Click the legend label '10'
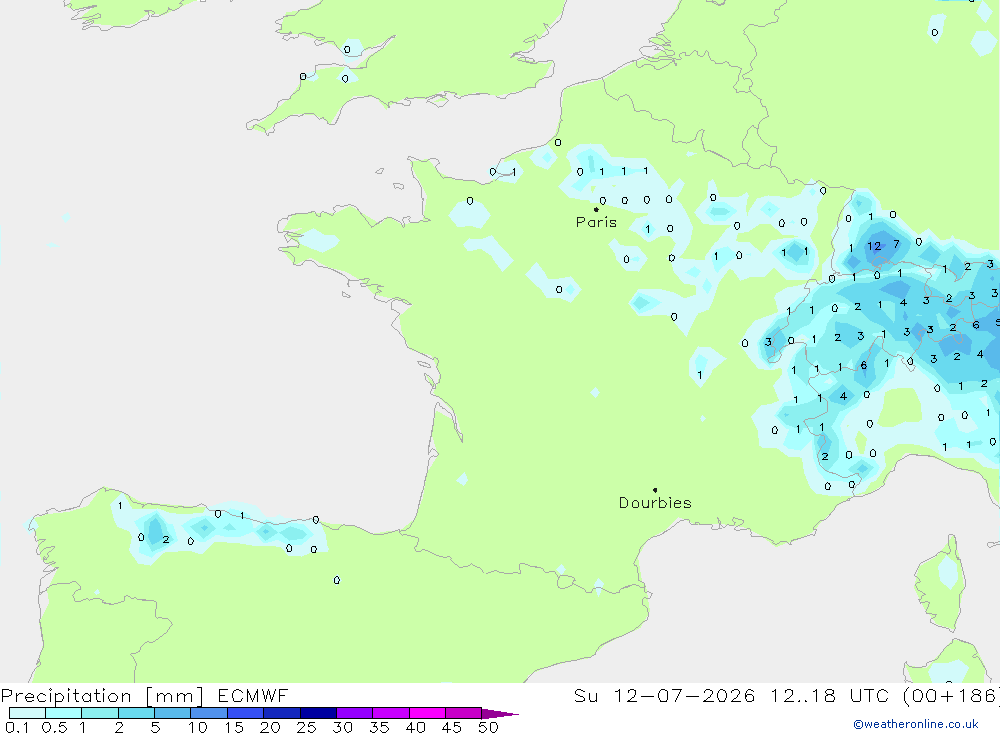Viewport: 1000px width, 733px height. pyautogui.click(x=198, y=727)
